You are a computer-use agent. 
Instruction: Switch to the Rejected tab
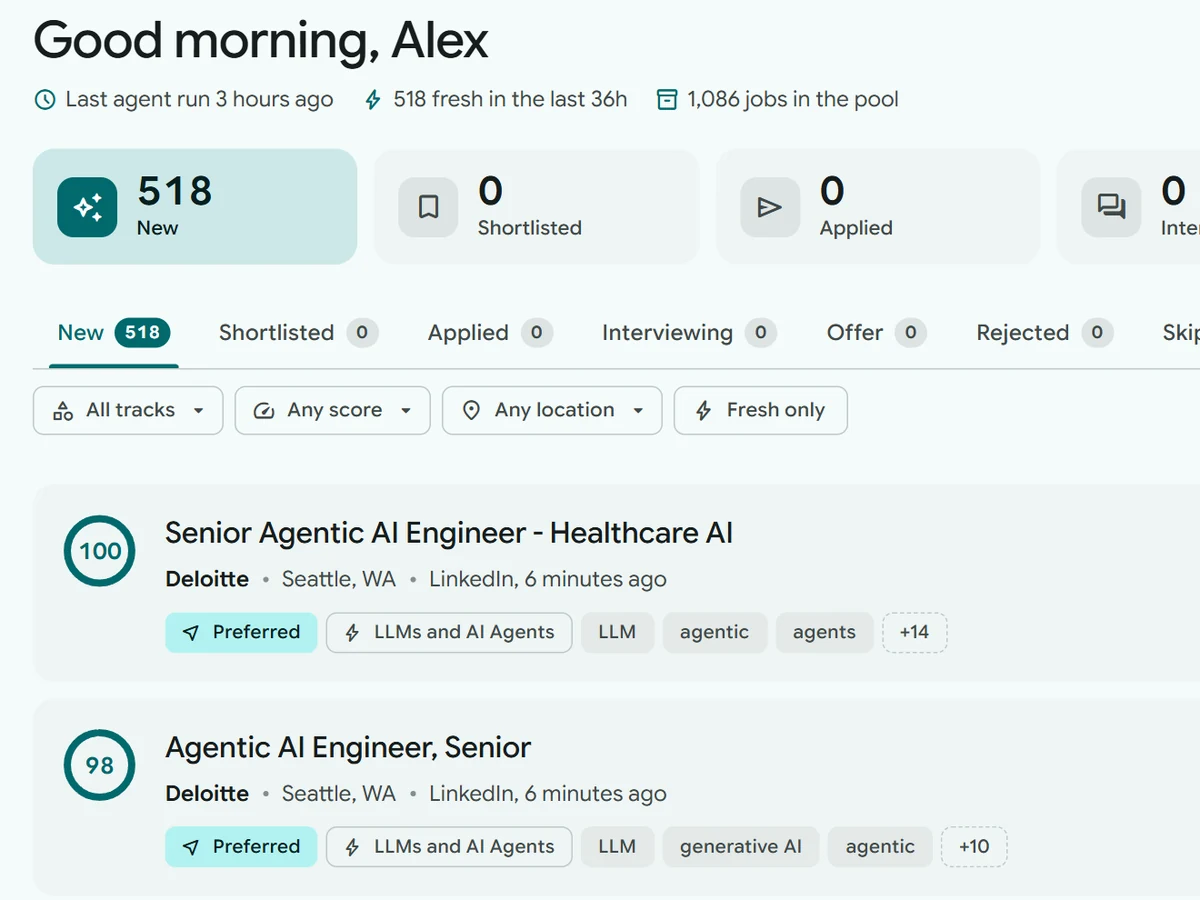[x=1045, y=333]
